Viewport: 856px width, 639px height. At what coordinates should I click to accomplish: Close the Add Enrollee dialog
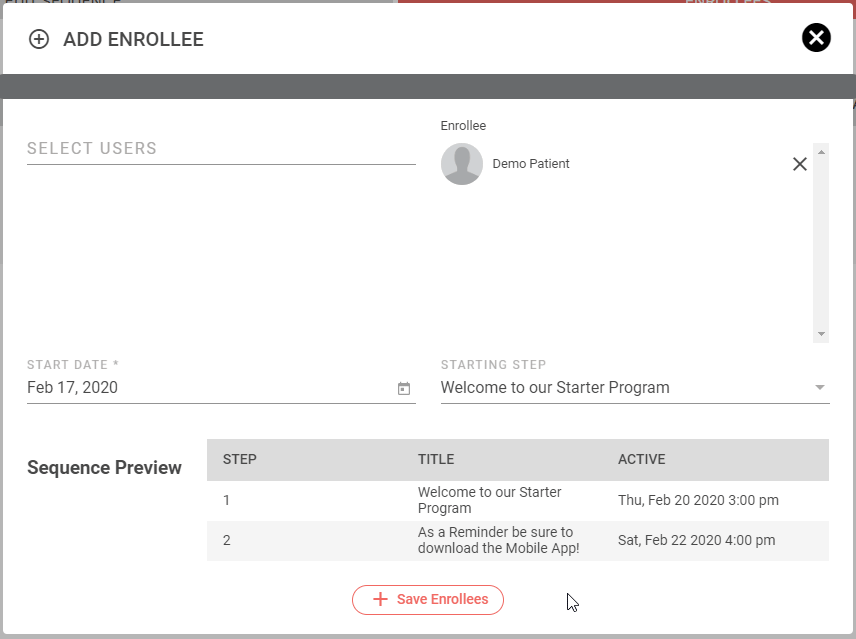click(816, 38)
